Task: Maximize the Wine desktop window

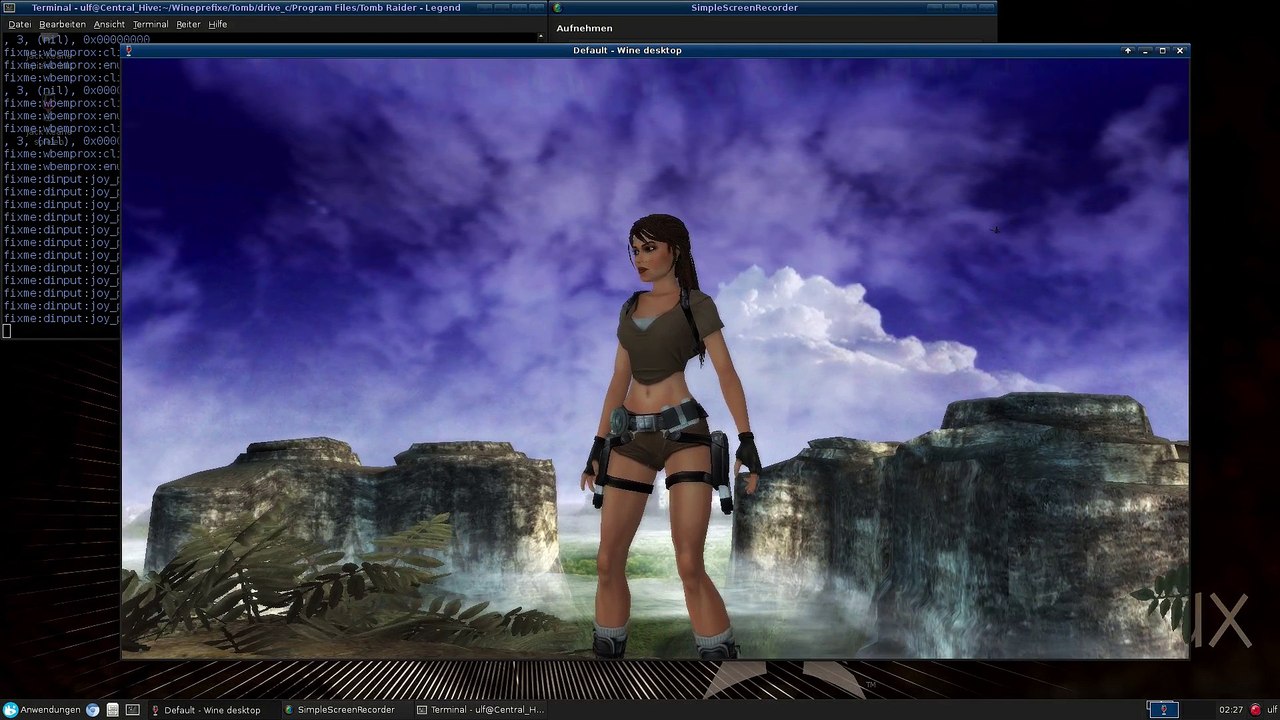Action: [1162, 50]
